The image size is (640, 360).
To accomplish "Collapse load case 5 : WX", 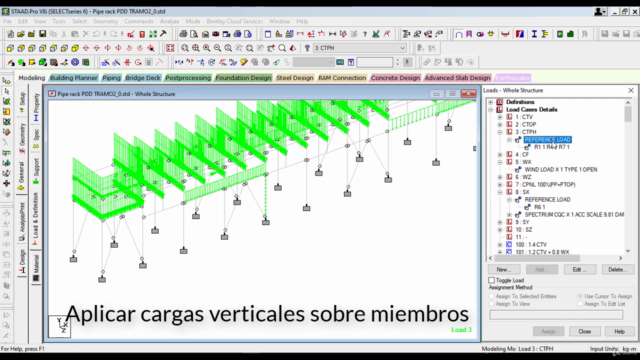I will pos(500,162).
